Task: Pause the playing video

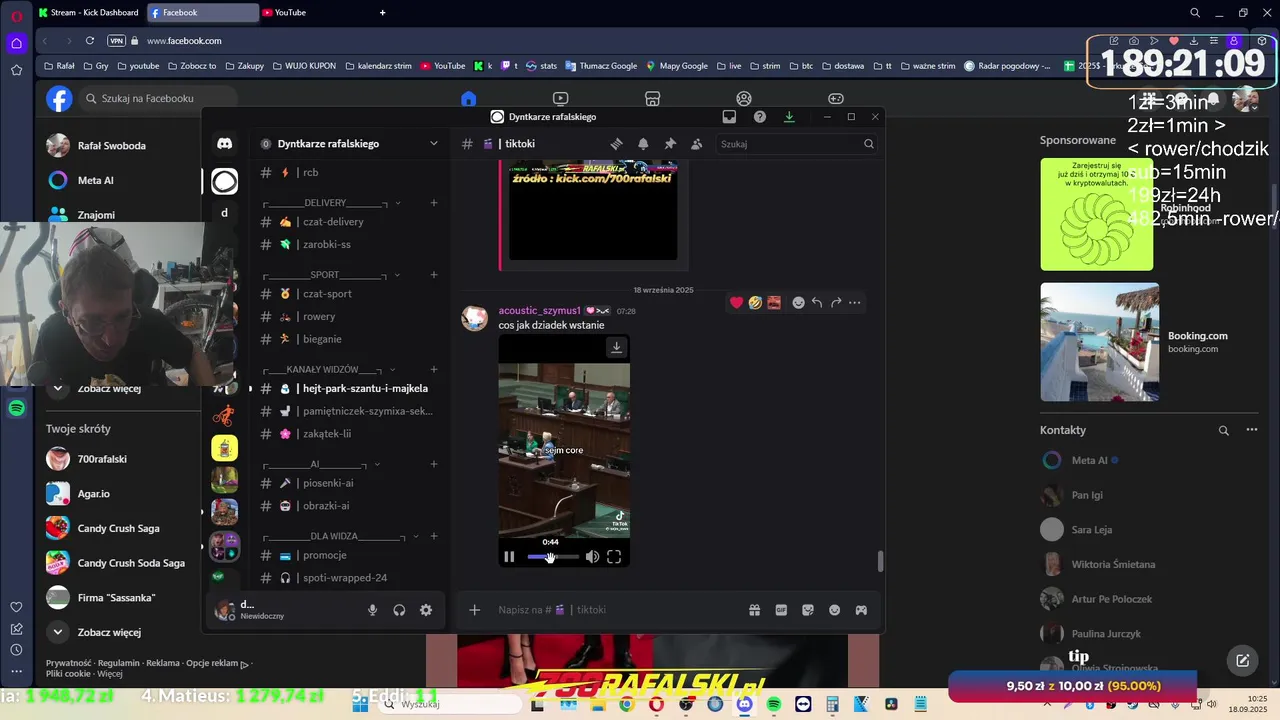Action: point(509,557)
